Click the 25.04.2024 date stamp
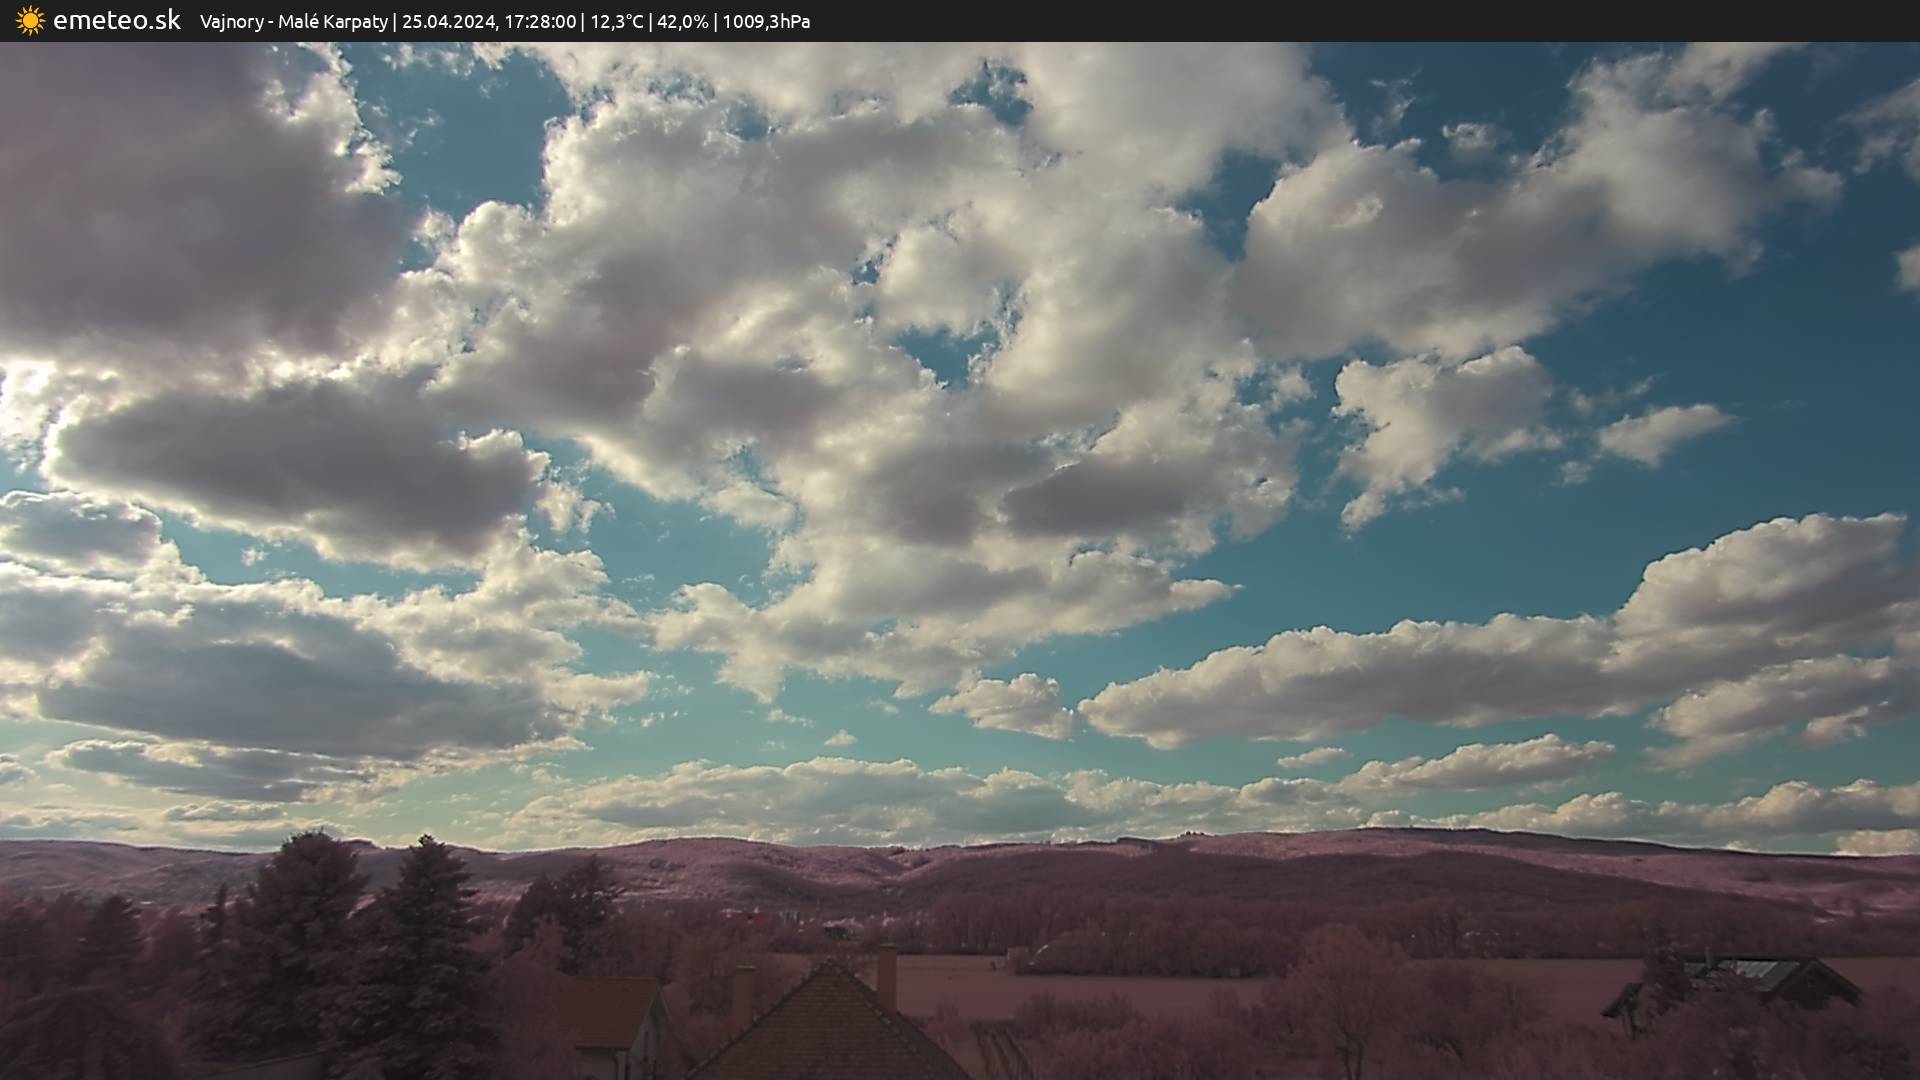1920x1080 pixels. click(448, 21)
